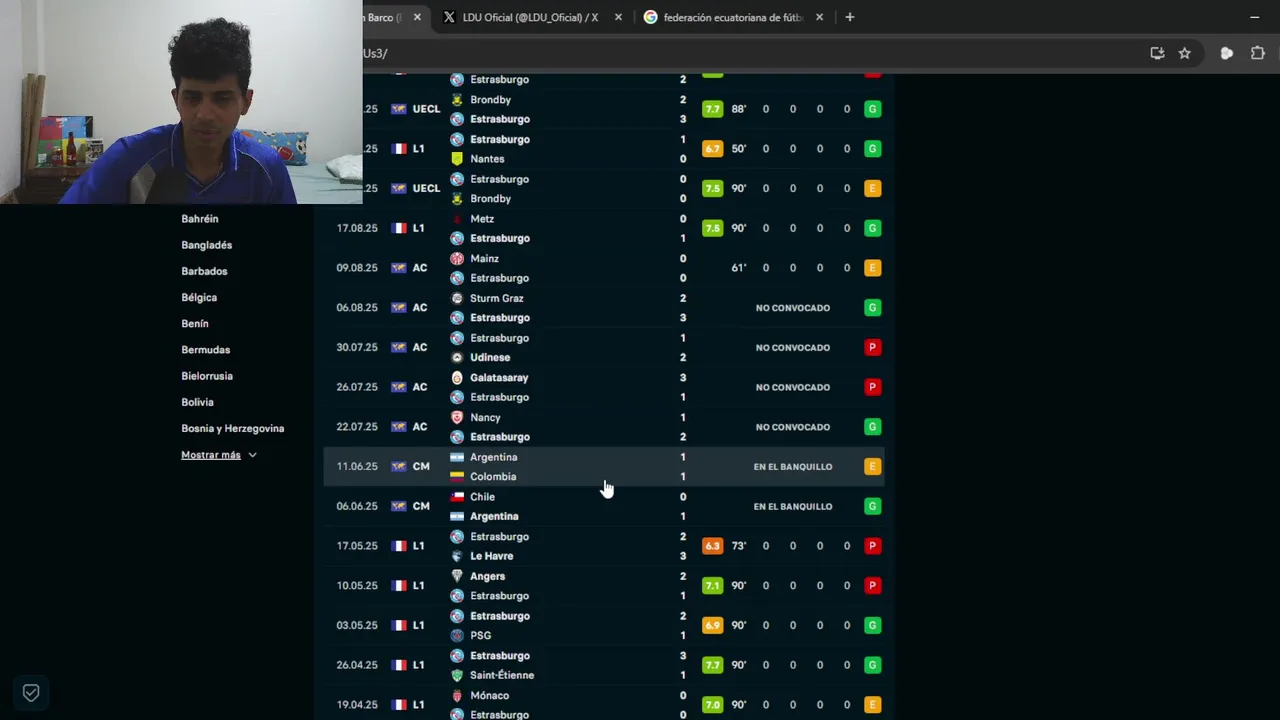The height and width of the screenshot is (720, 1280).
Task: Click the shield icon at bottom left
Action: (x=31, y=692)
